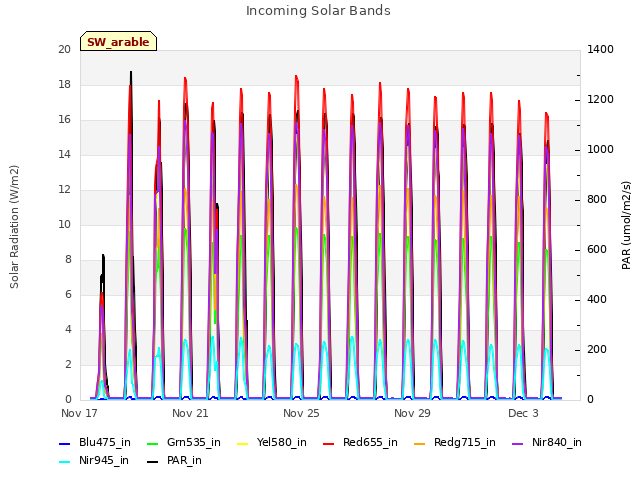Click the 10 left y-axis label
Viewport: 640px width, 480px height.
64,224
